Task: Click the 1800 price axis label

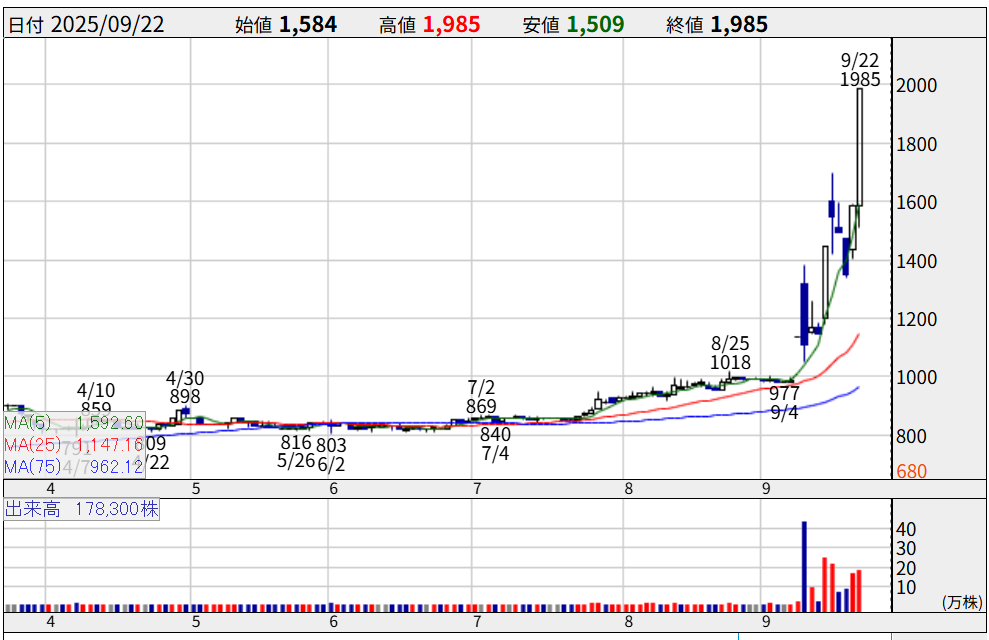Action: tap(916, 144)
